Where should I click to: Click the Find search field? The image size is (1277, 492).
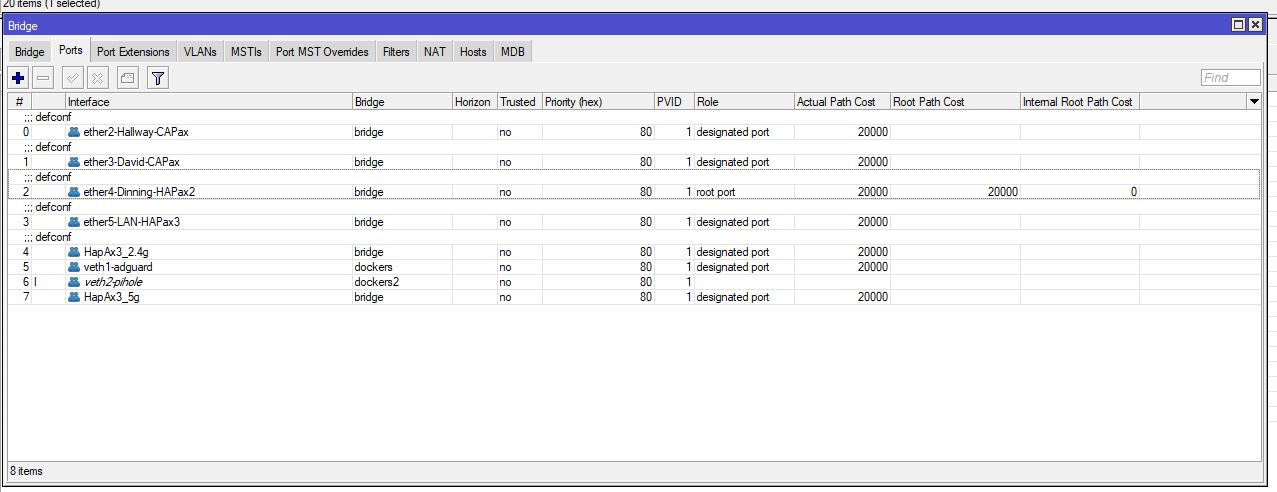pos(1230,78)
